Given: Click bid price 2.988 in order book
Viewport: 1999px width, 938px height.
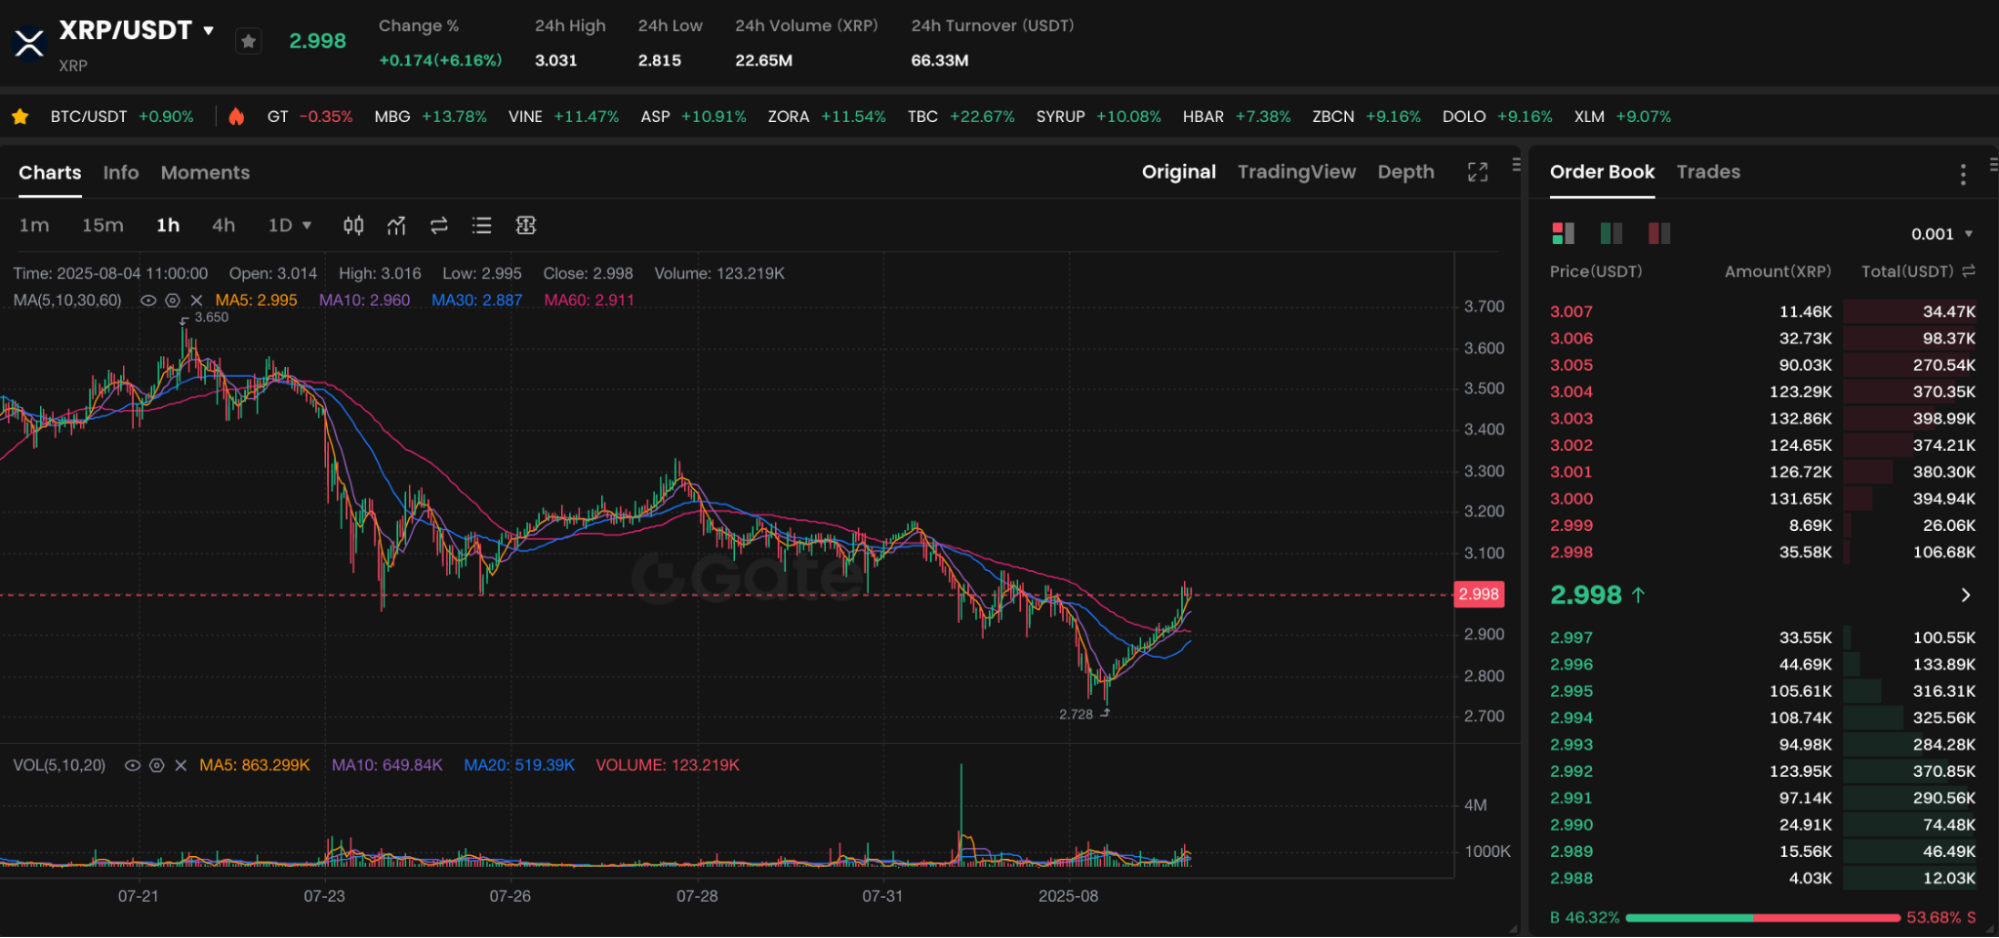Looking at the screenshot, I should [1571, 879].
